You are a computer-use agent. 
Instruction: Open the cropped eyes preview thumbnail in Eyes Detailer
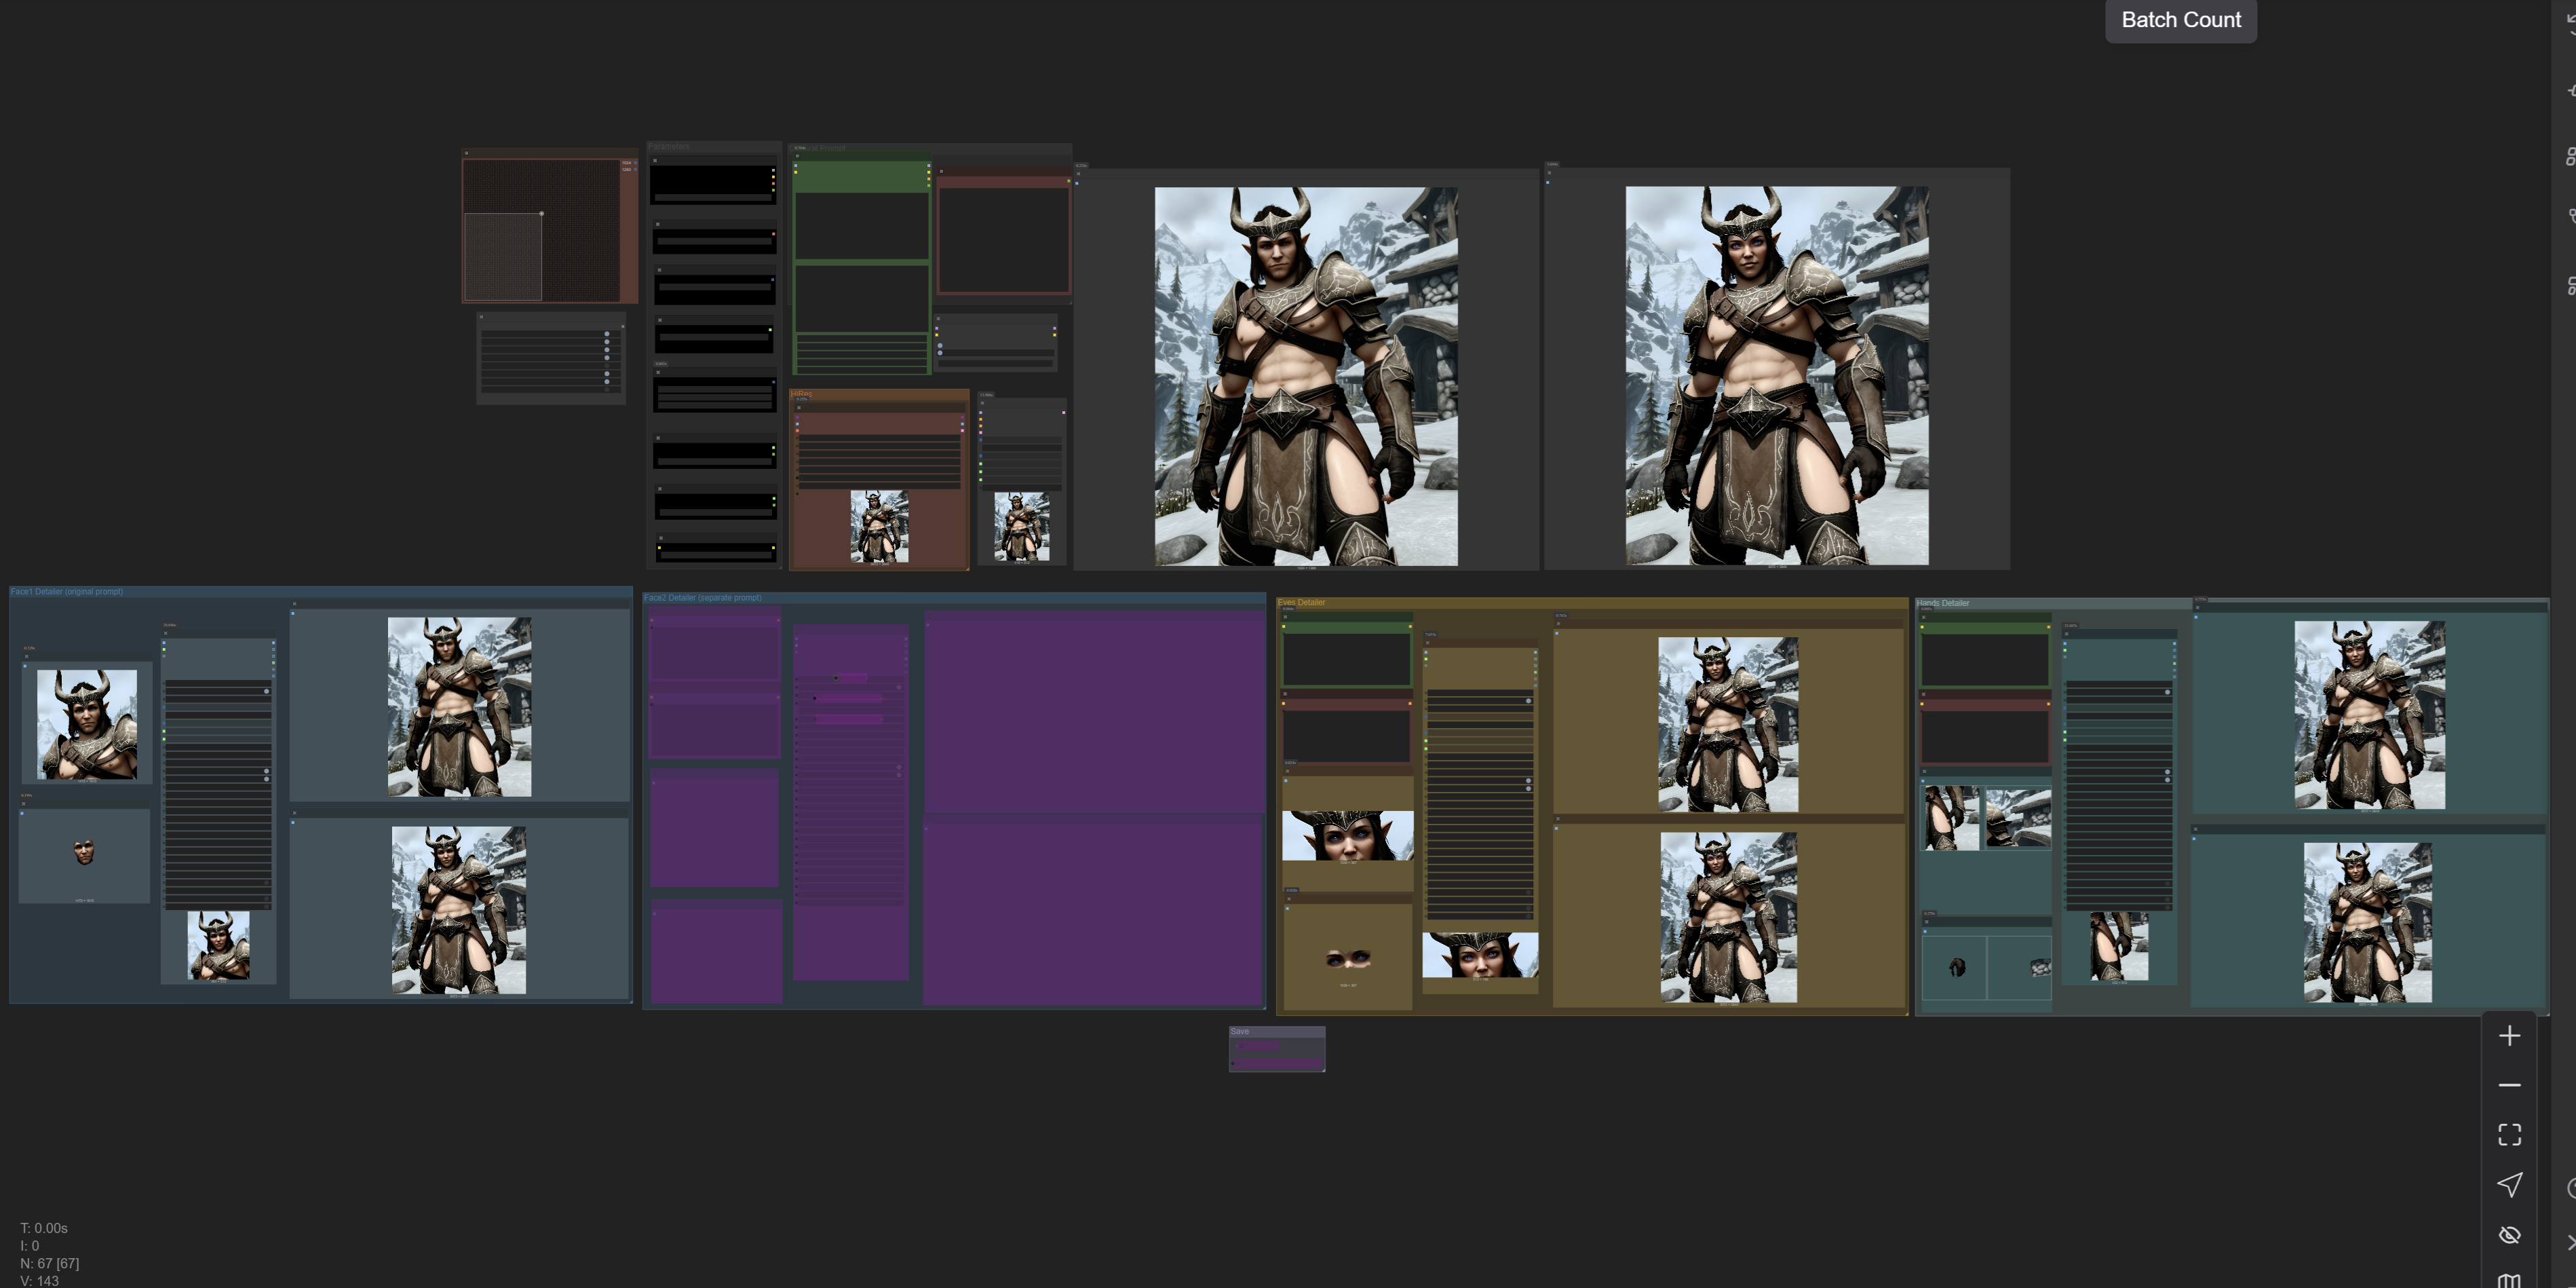click(1347, 959)
